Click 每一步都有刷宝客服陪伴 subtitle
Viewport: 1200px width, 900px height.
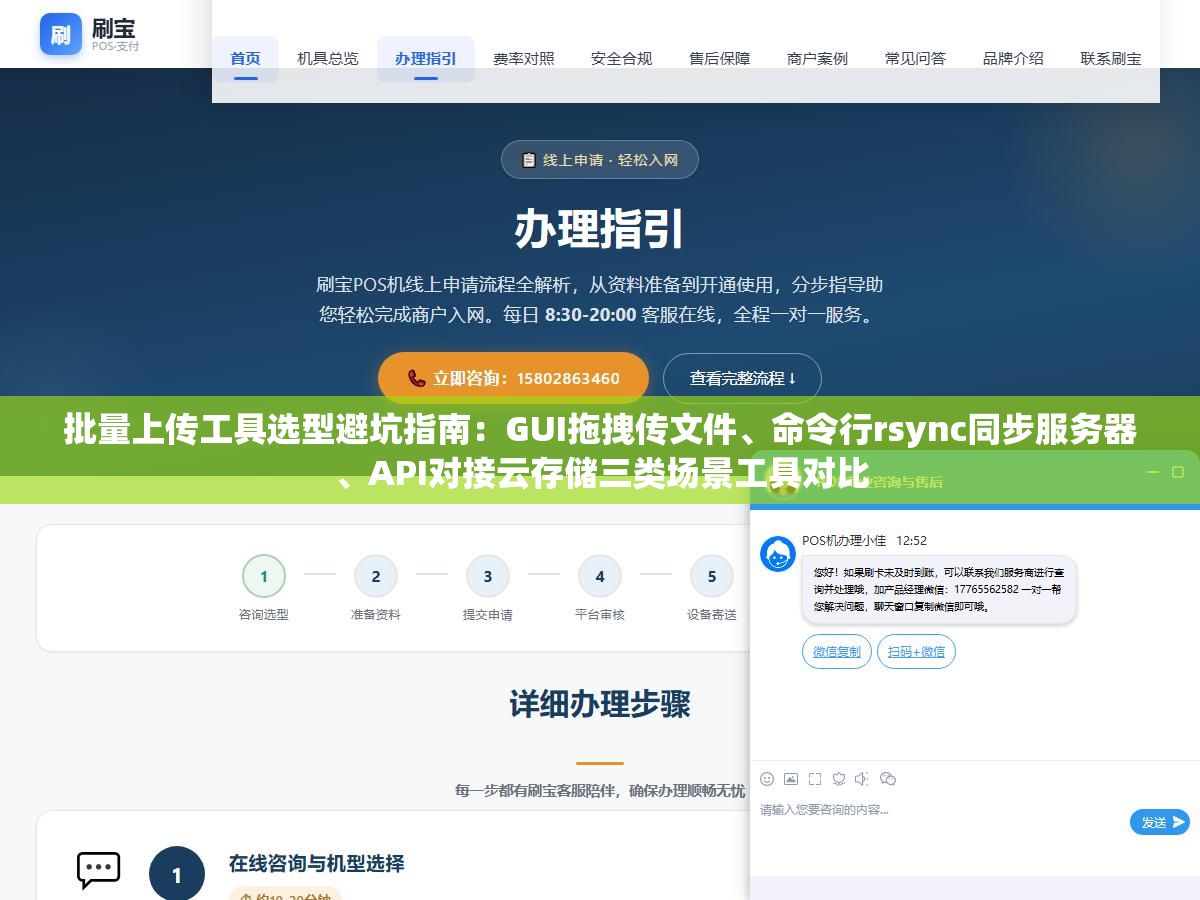tap(600, 790)
